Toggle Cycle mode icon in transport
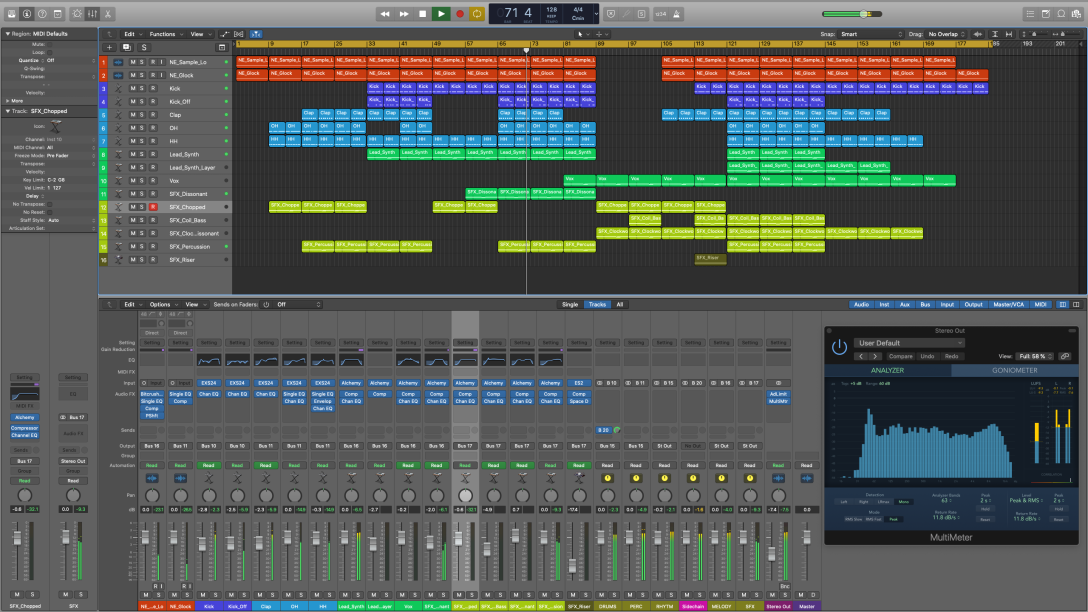 [x=476, y=13]
